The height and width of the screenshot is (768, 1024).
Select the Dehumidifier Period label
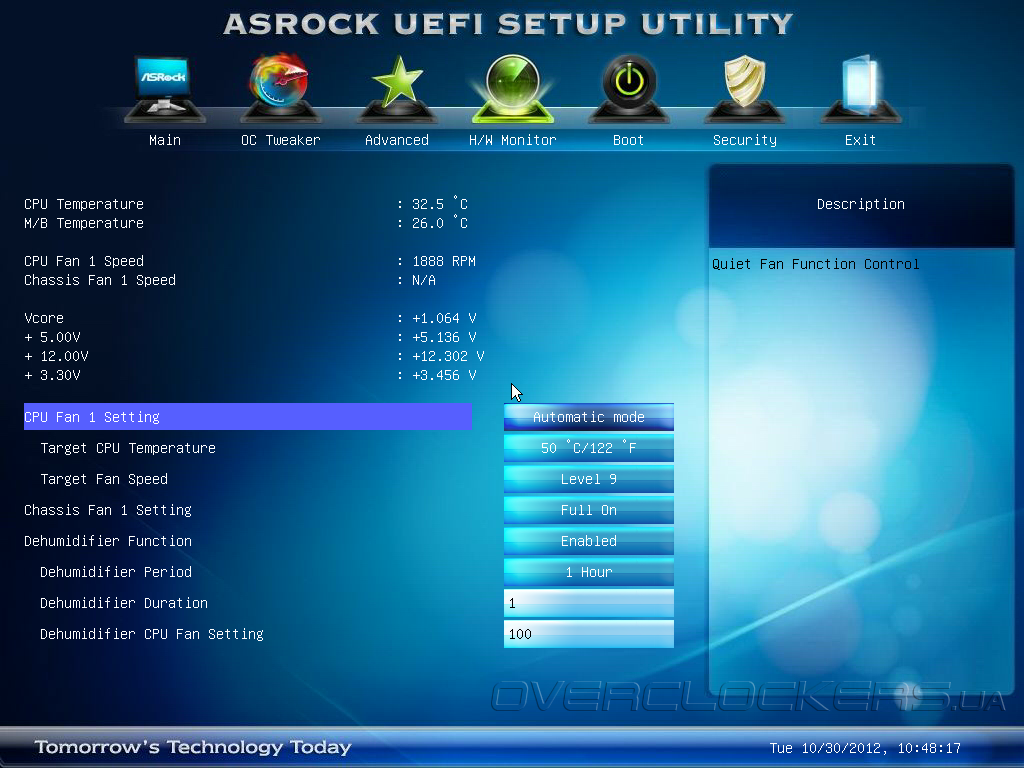[116, 572]
